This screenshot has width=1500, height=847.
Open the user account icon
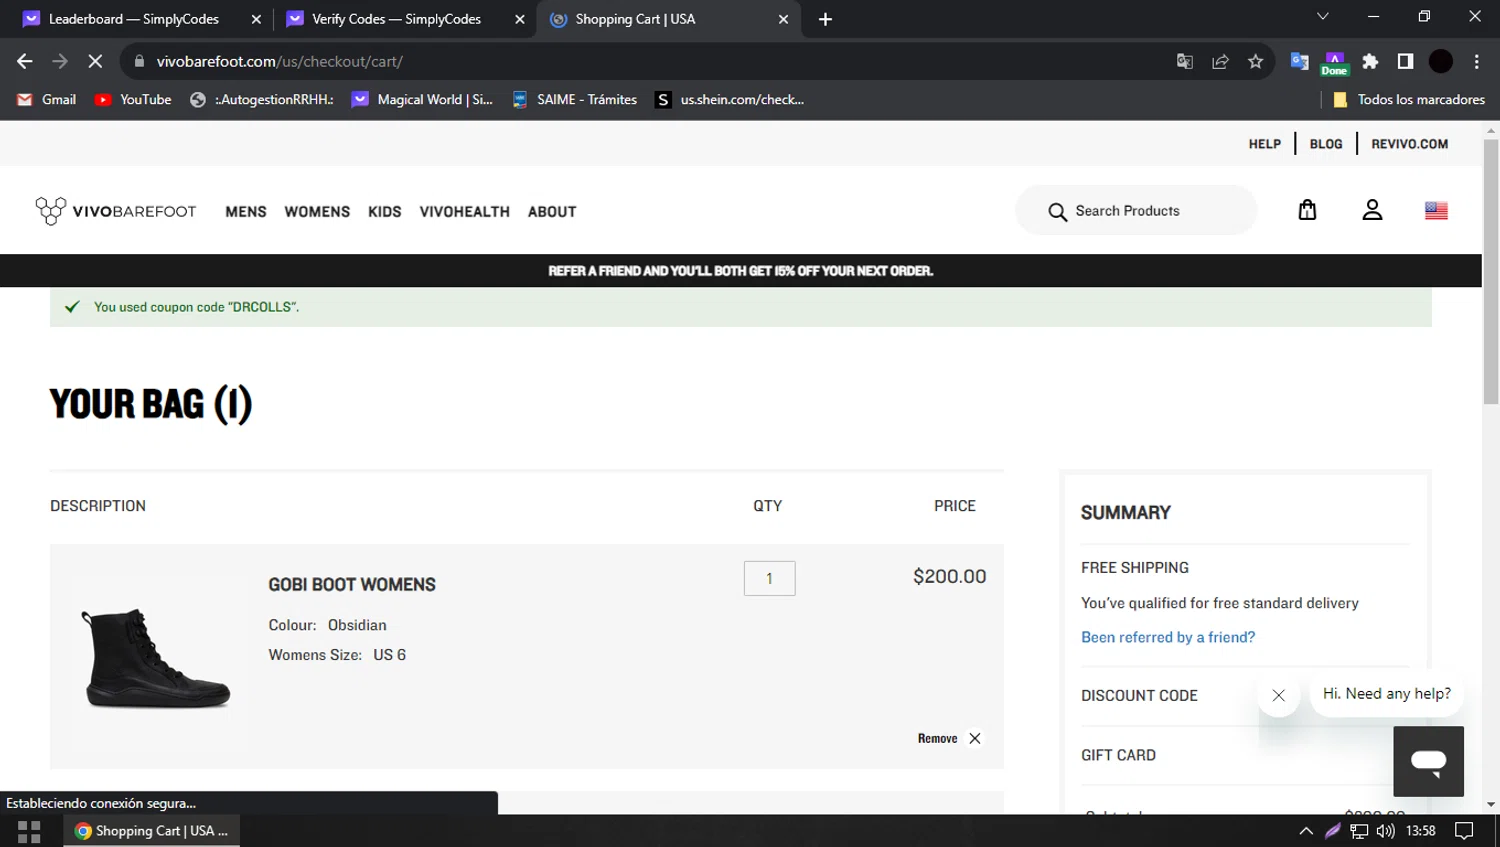pos(1372,210)
